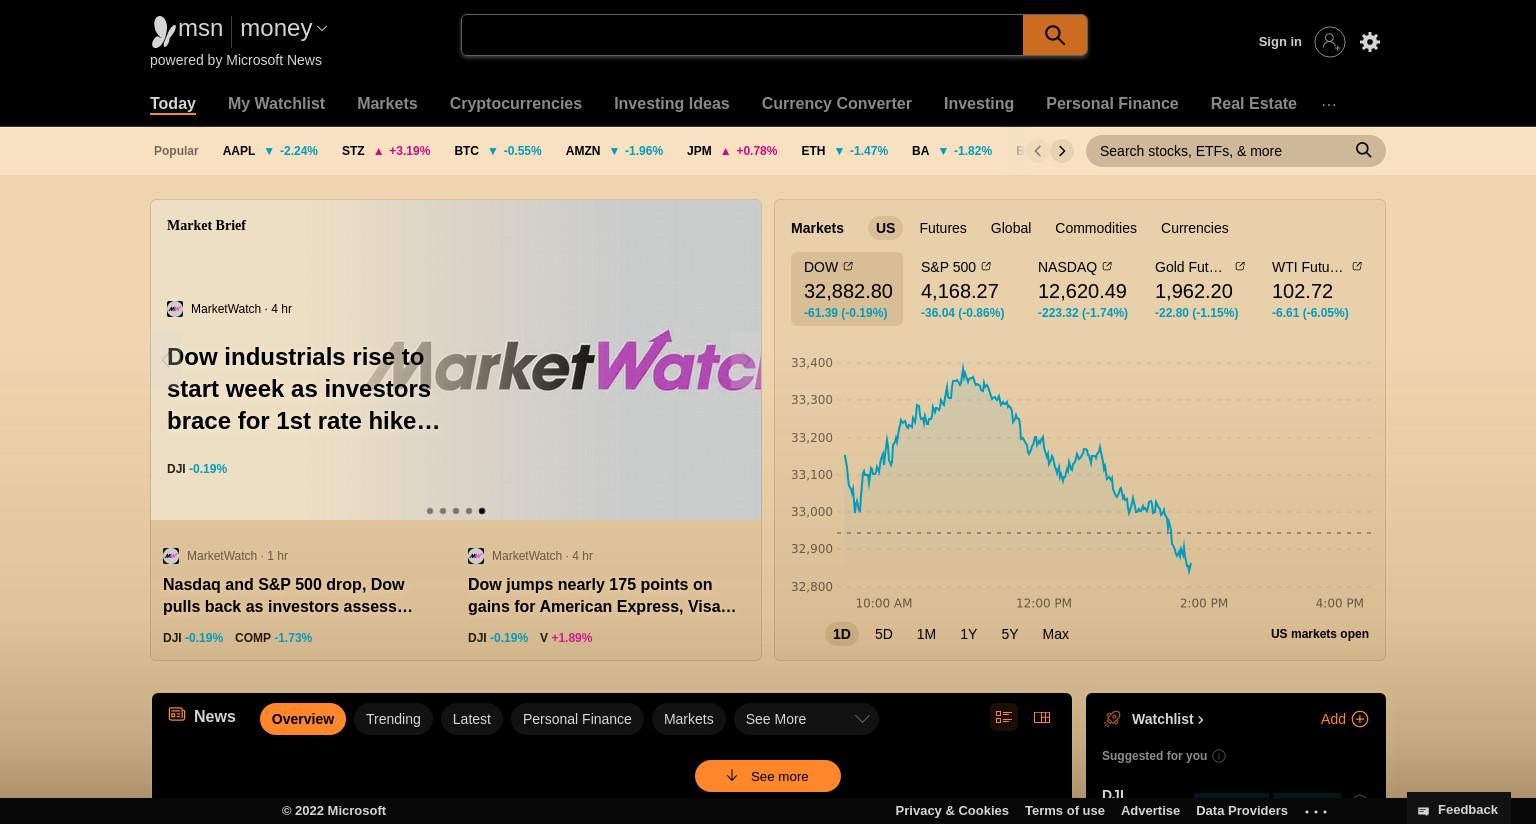
Task: Switch news to grid view icon
Action: (x=1042, y=717)
